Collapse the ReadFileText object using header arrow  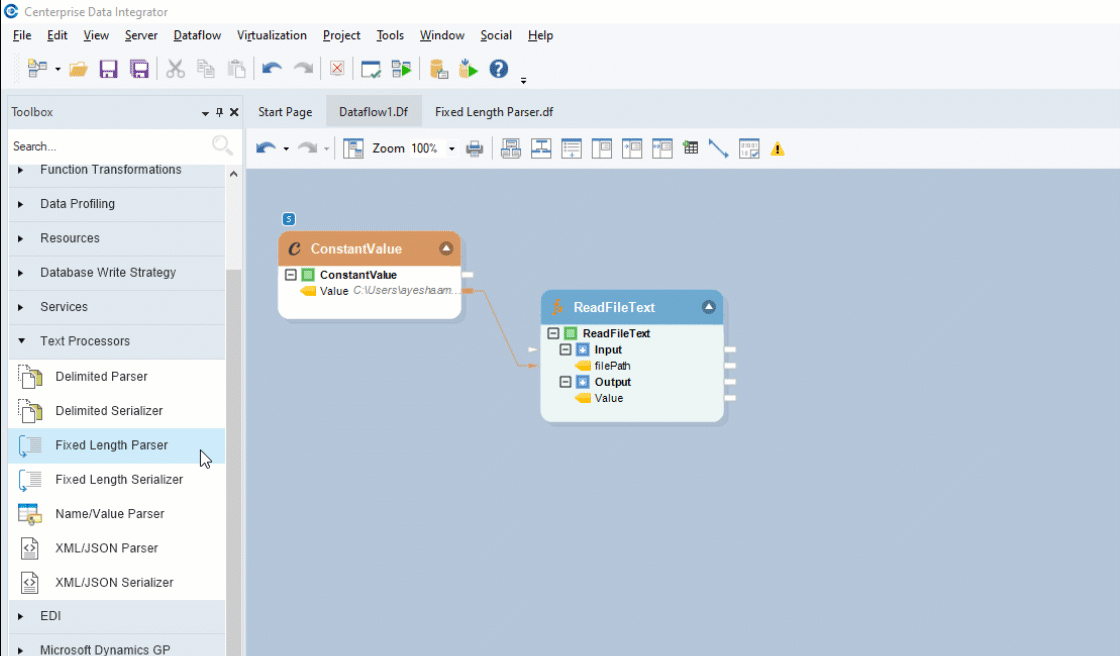point(709,307)
